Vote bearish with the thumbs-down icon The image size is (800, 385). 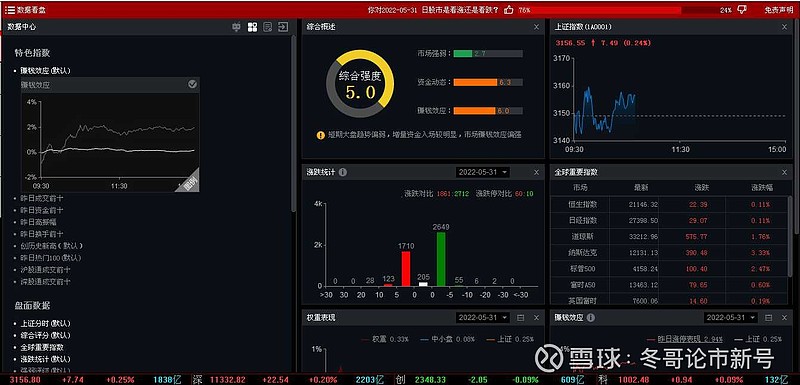742,10
